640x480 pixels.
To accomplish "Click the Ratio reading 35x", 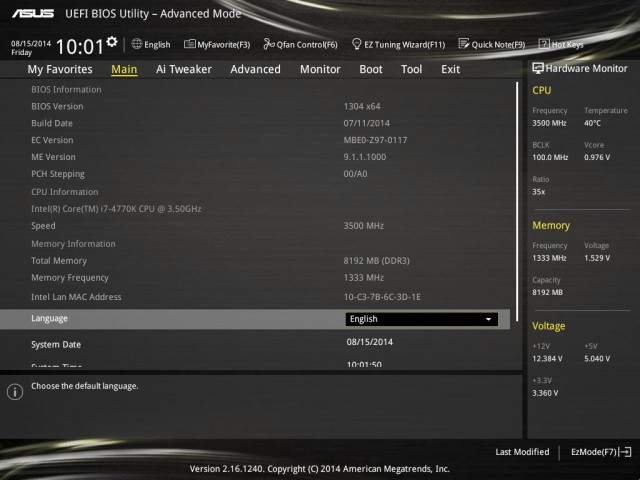I will (x=538, y=192).
